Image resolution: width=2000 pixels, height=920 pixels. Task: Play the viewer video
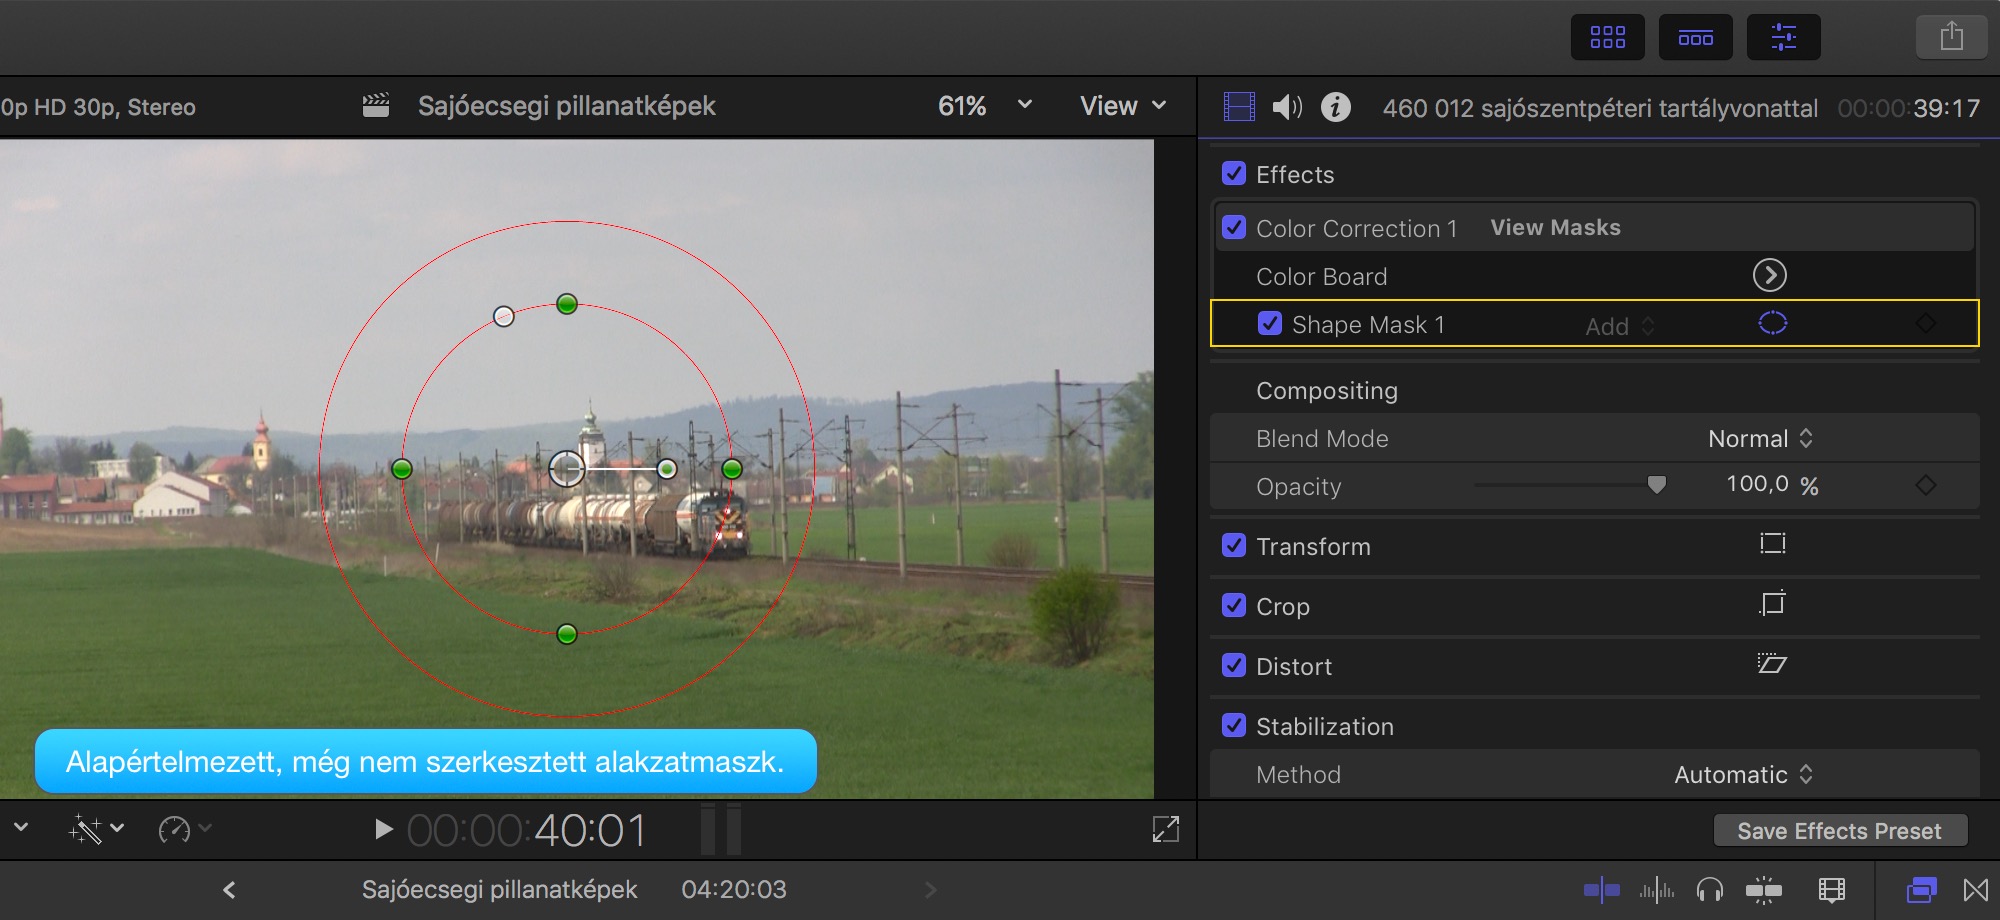click(382, 829)
